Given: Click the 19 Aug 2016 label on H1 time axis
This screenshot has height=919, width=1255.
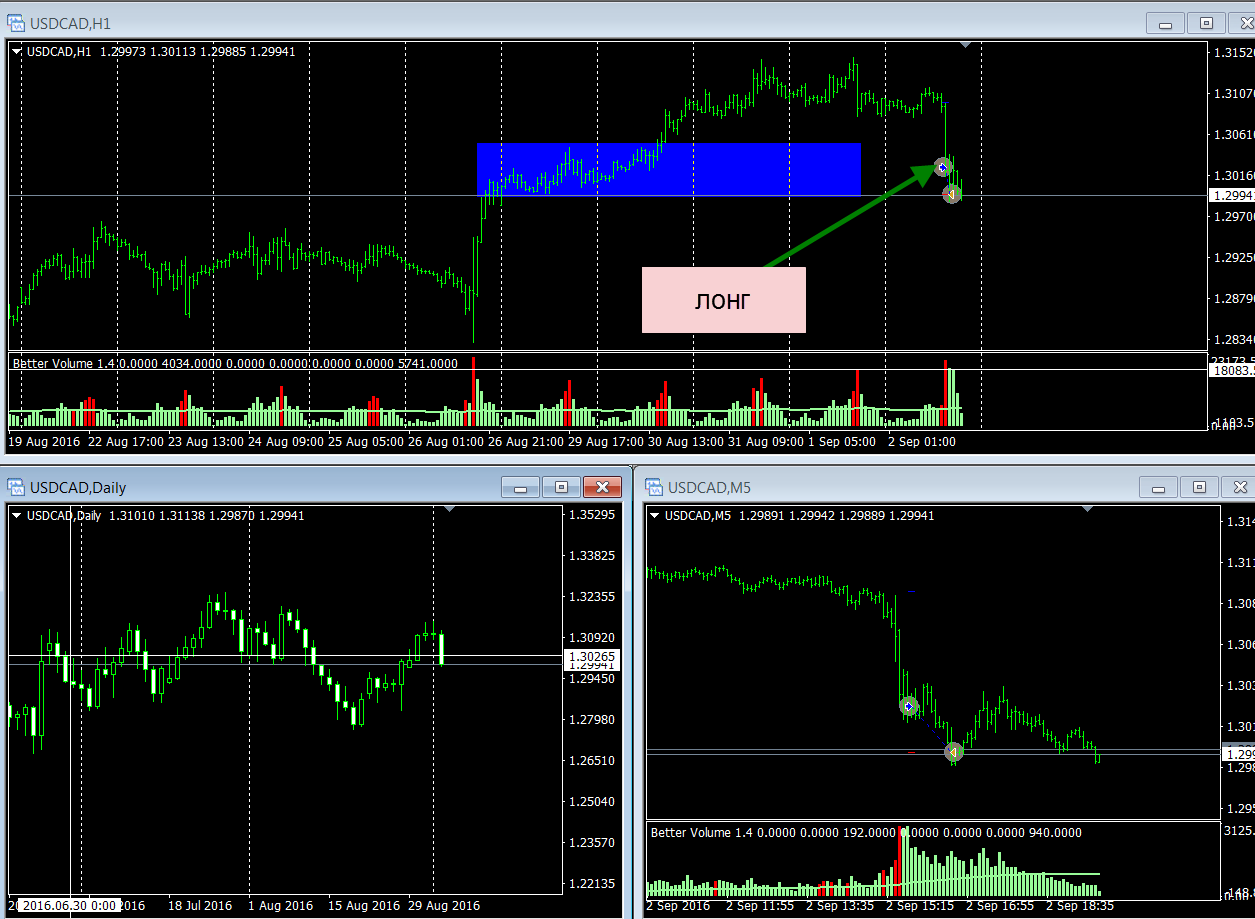Looking at the screenshot, I should pos(45,441).
